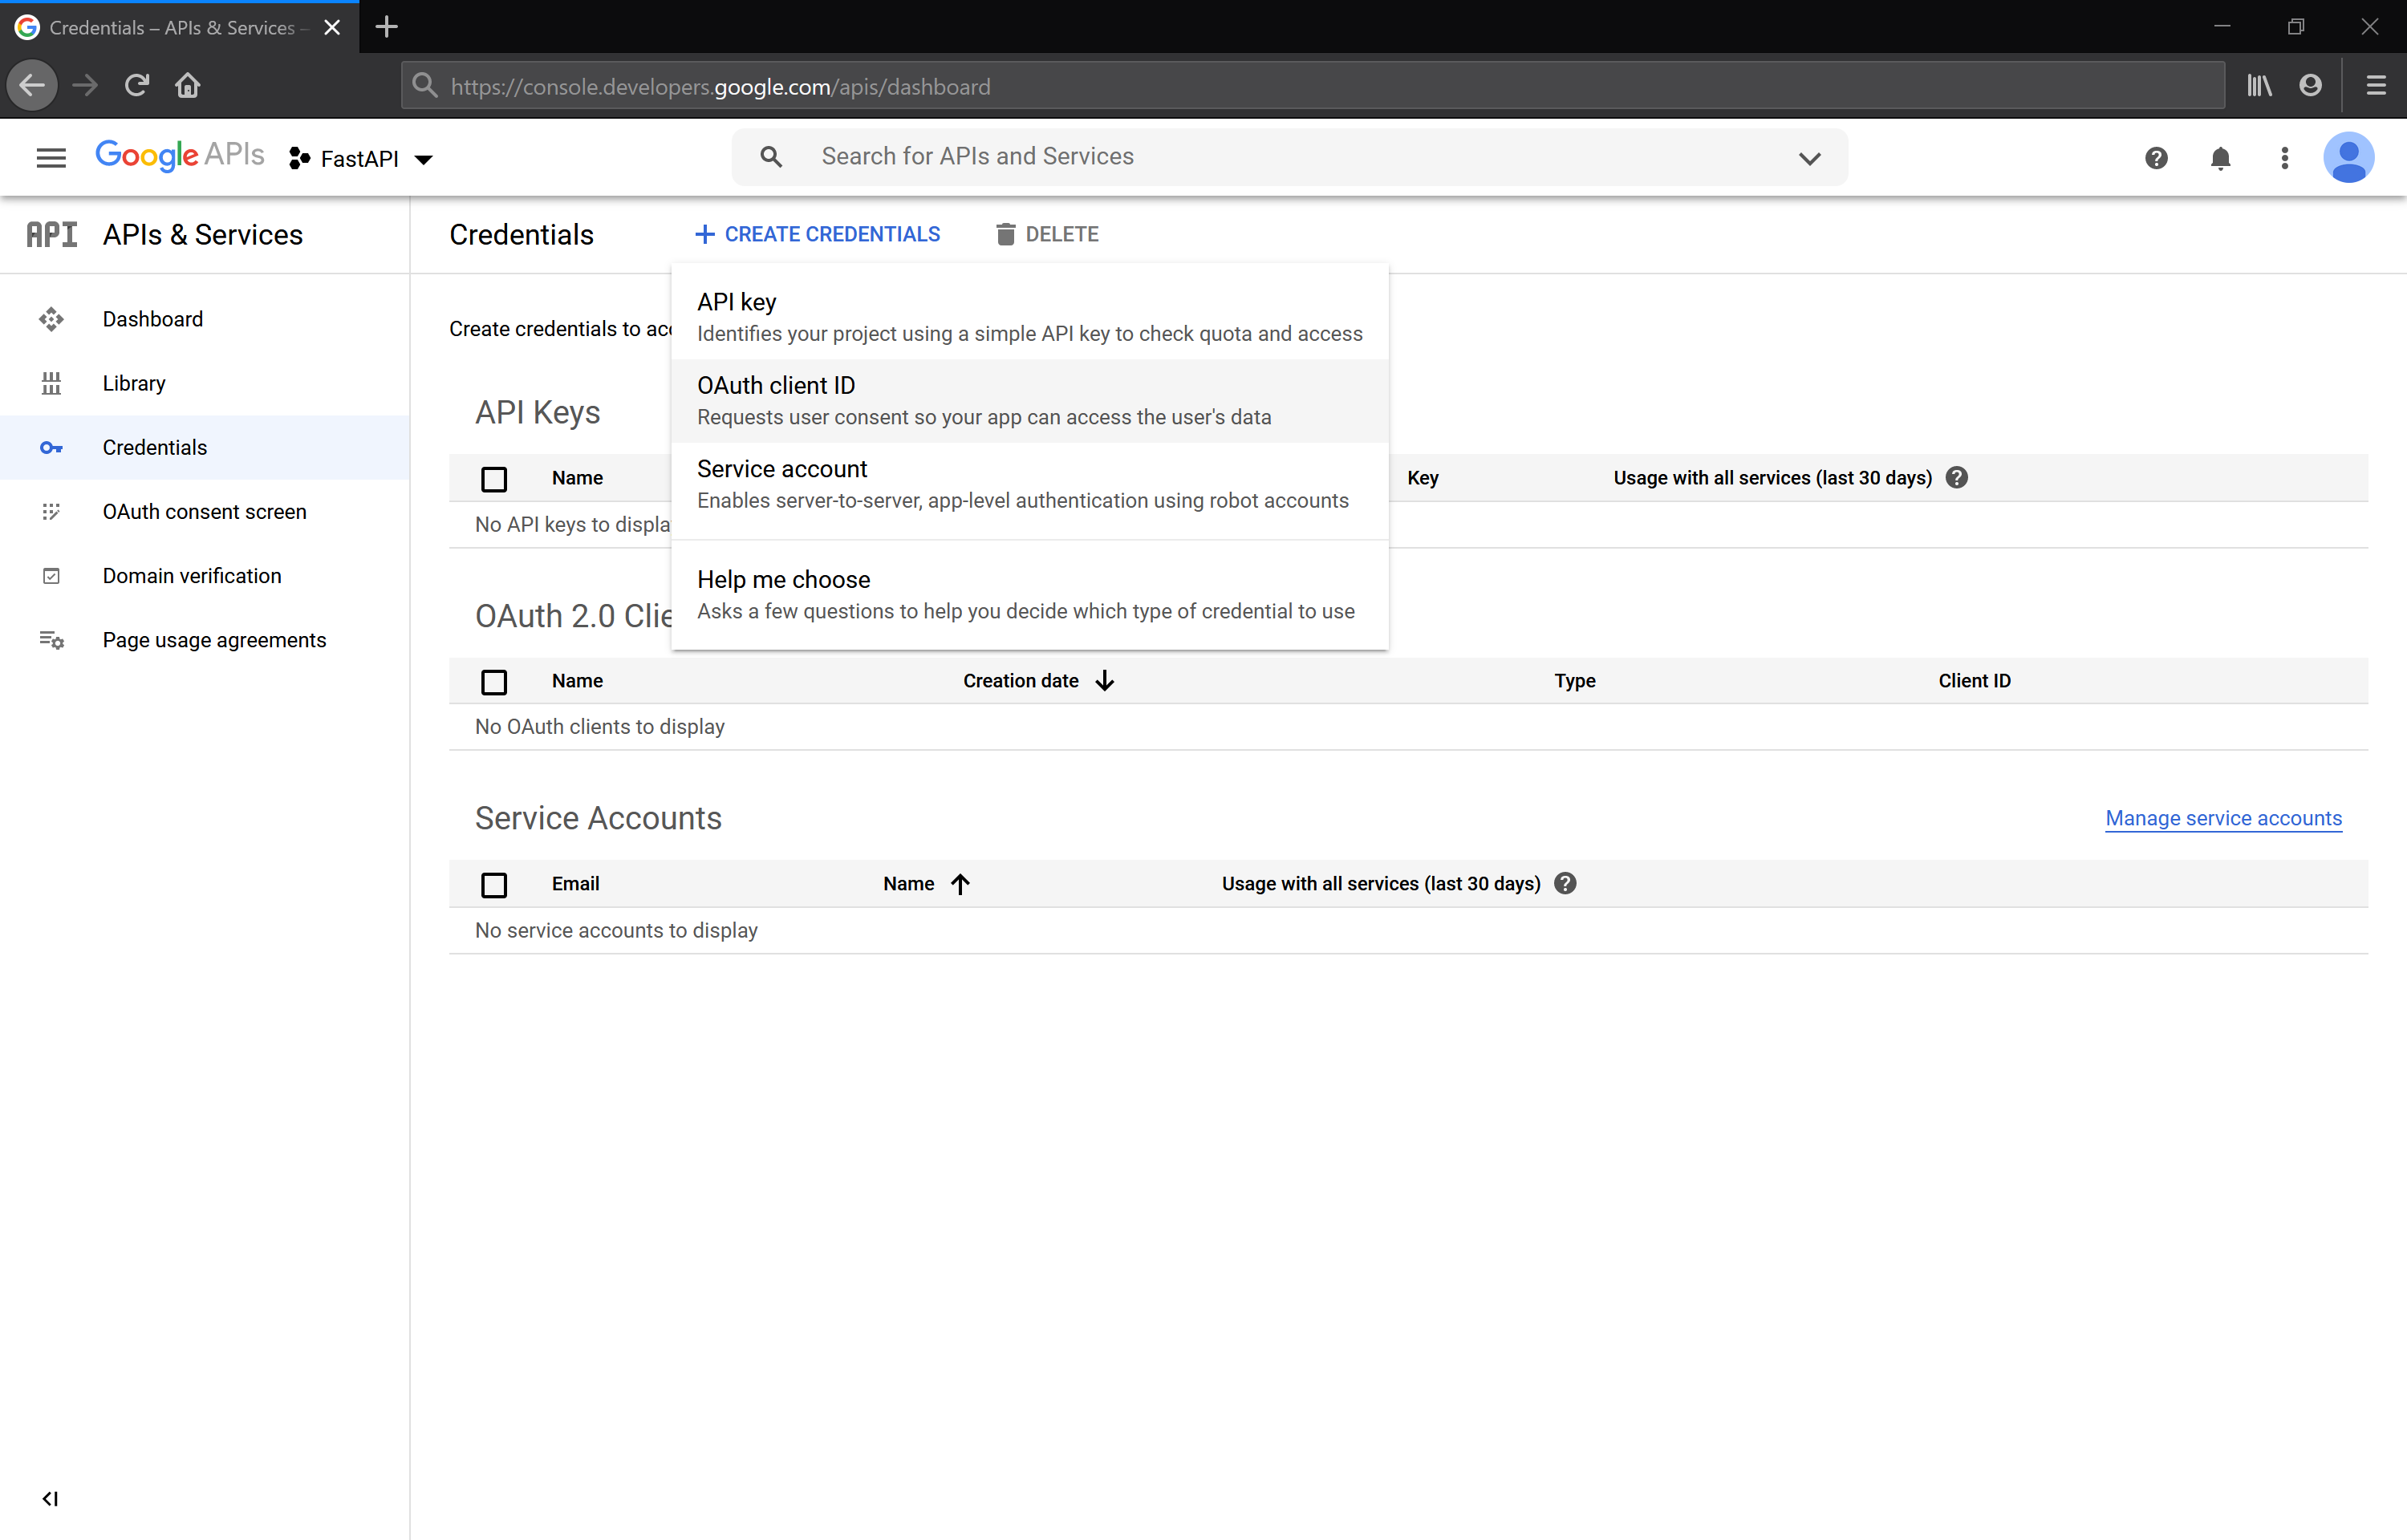Check the Service Accounts select-all checkbox
Screen dimensions: 2407x1540
(x=494, y=885)
